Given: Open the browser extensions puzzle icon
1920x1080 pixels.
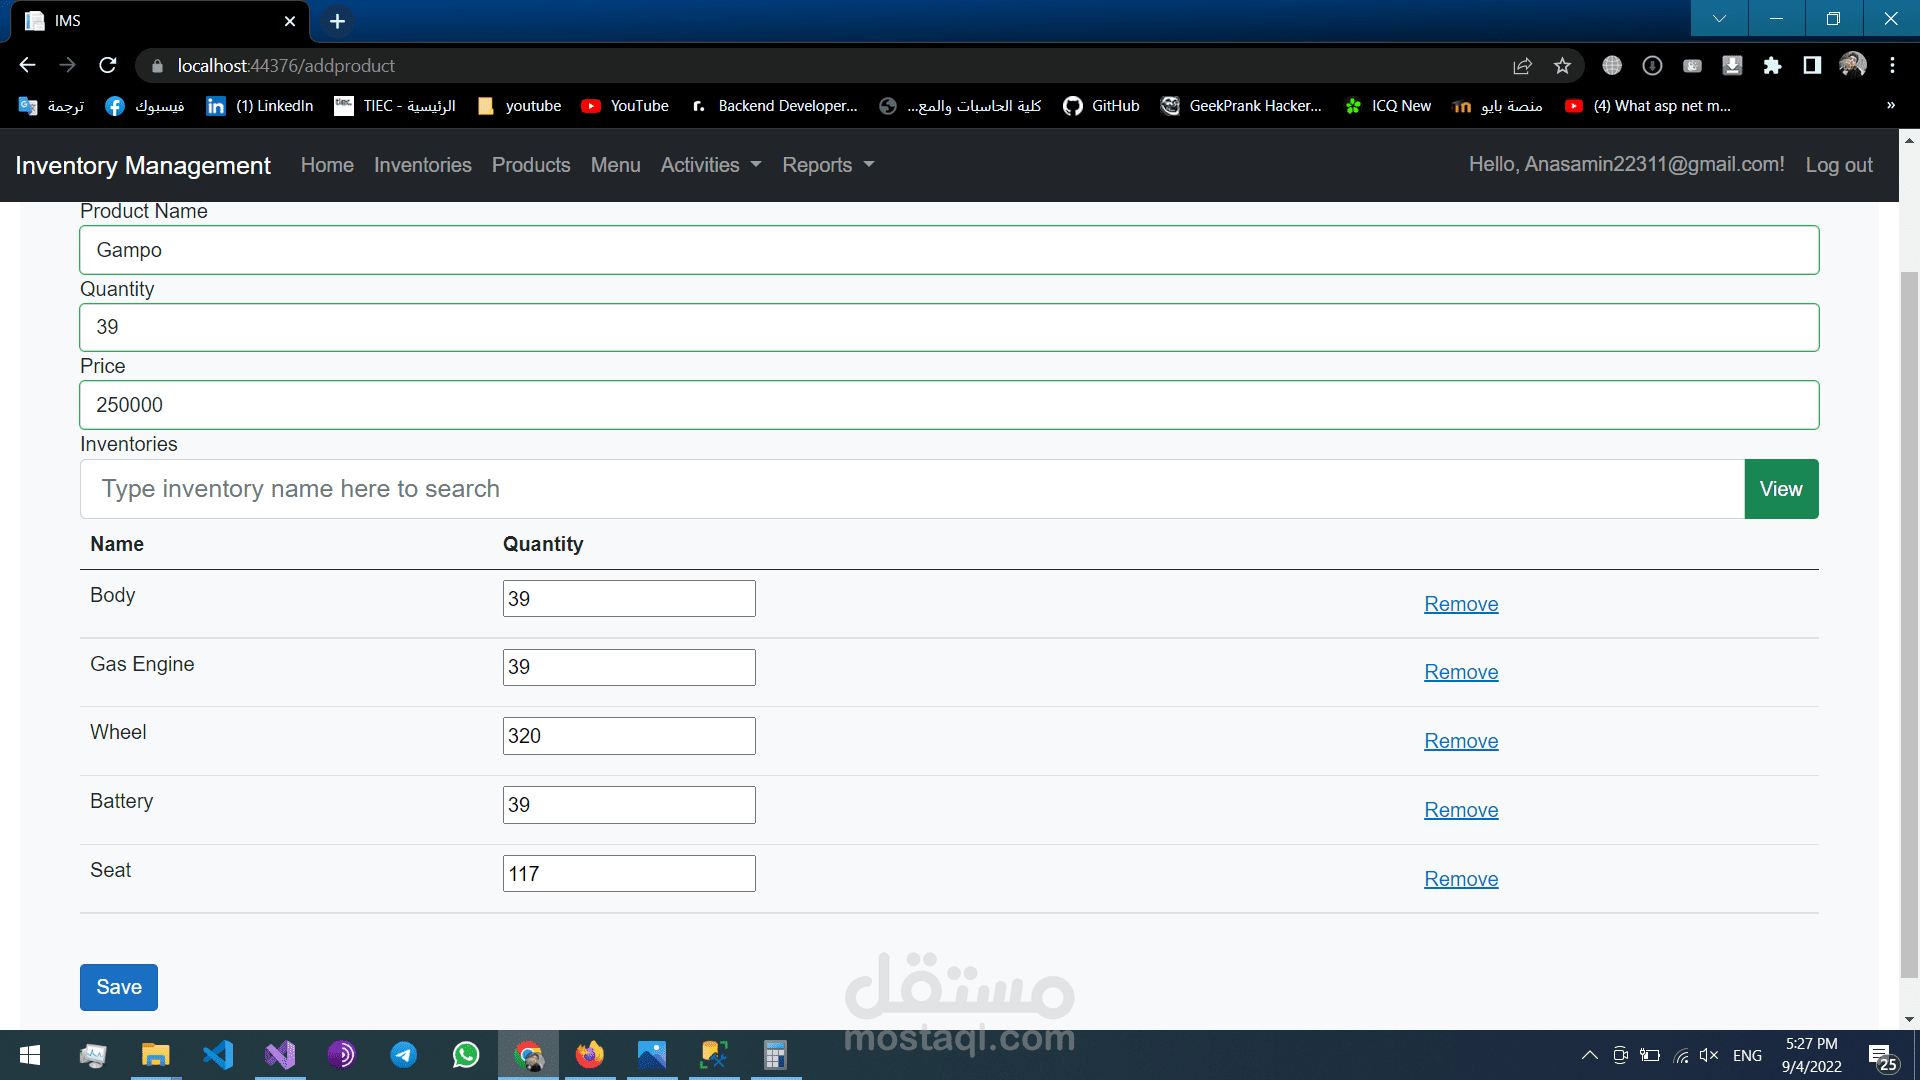Looking at the screenshot, I should pos(1772,65).
